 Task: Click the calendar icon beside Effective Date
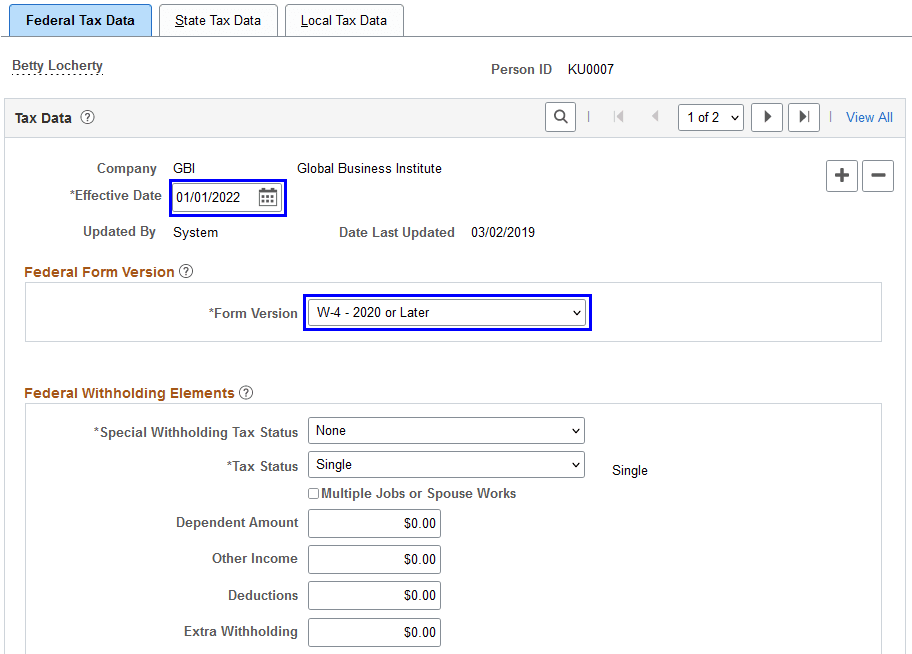point(268,196)
